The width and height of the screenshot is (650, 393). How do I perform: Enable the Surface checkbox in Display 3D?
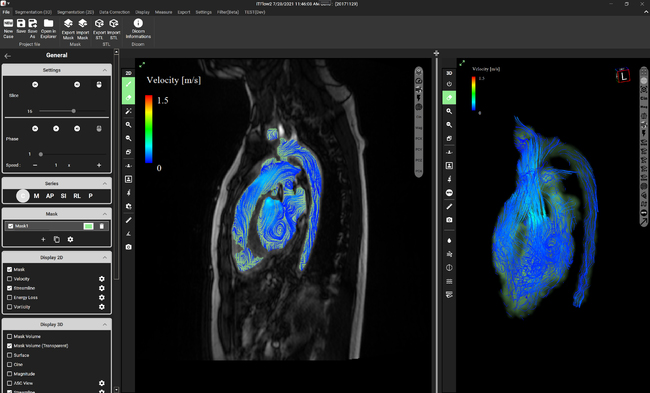pyautogui.click(x=10, y=355)
